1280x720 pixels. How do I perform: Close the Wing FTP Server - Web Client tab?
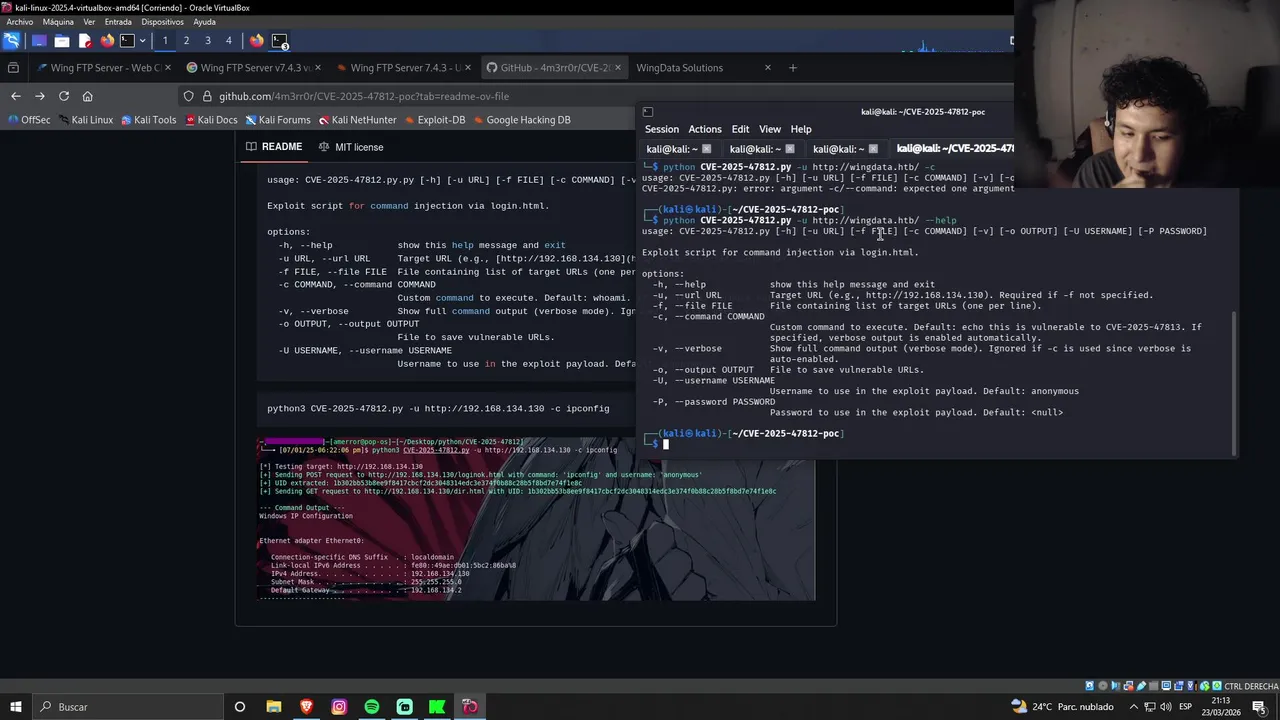167,68
